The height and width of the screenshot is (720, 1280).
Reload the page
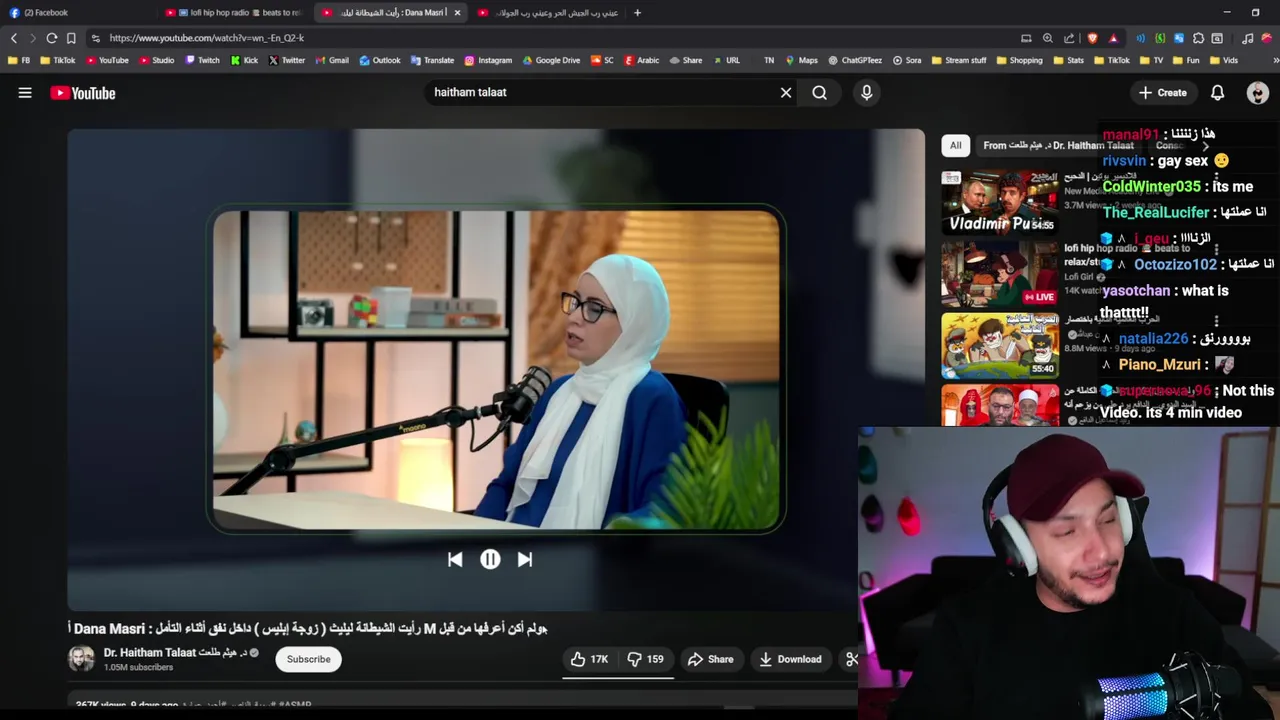coord(52,38)
